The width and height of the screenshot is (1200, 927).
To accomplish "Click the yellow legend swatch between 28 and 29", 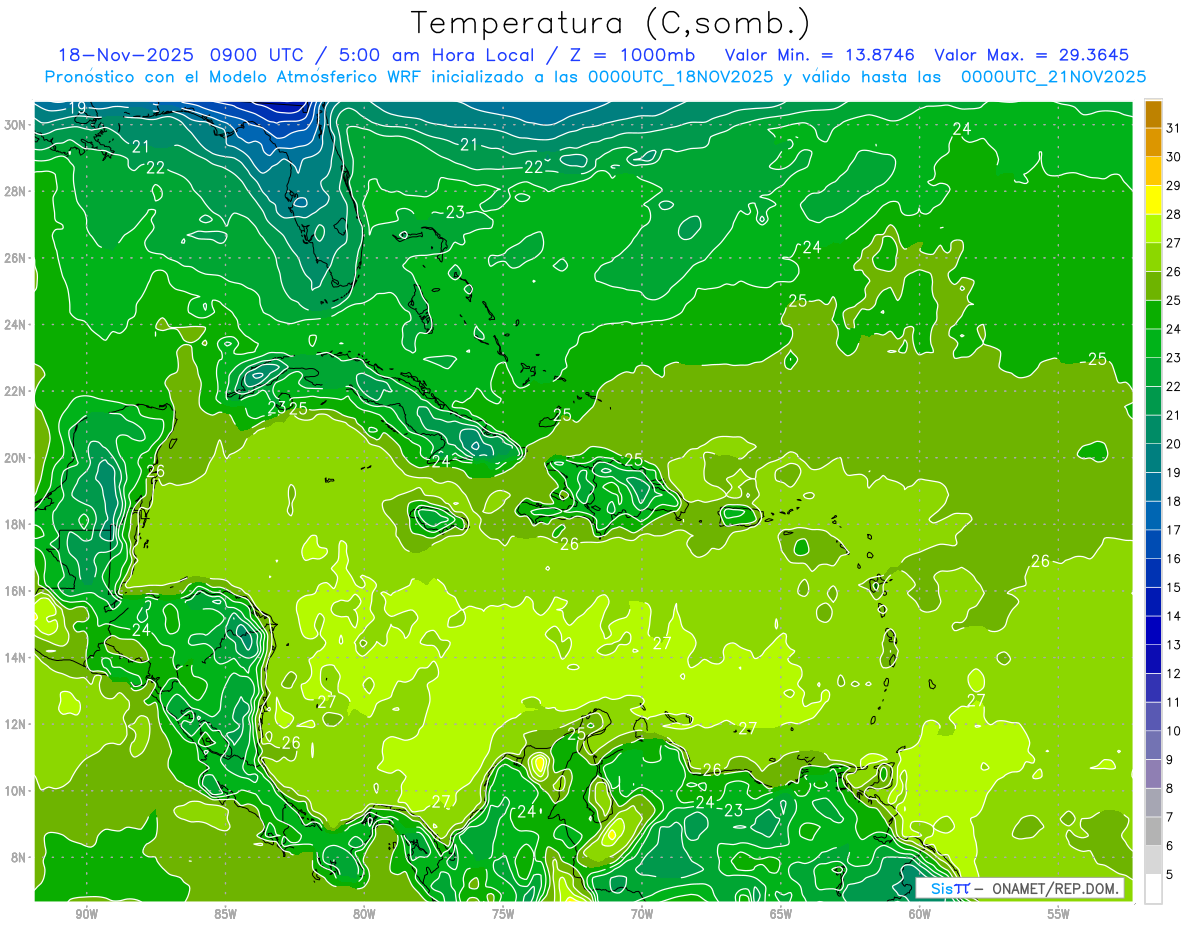I will coord(1153,200).
